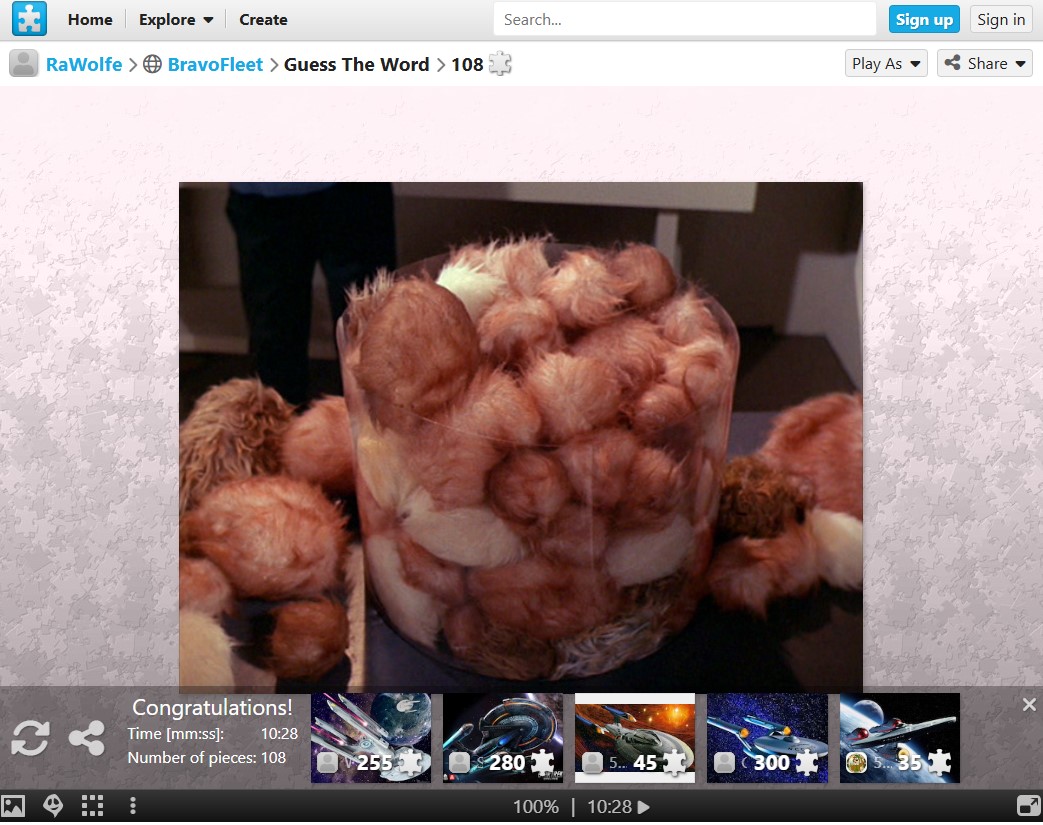Click the puzzle piece icon next to 108
The height and width of the screenshot is (825, 1043).
pos(500,64)
